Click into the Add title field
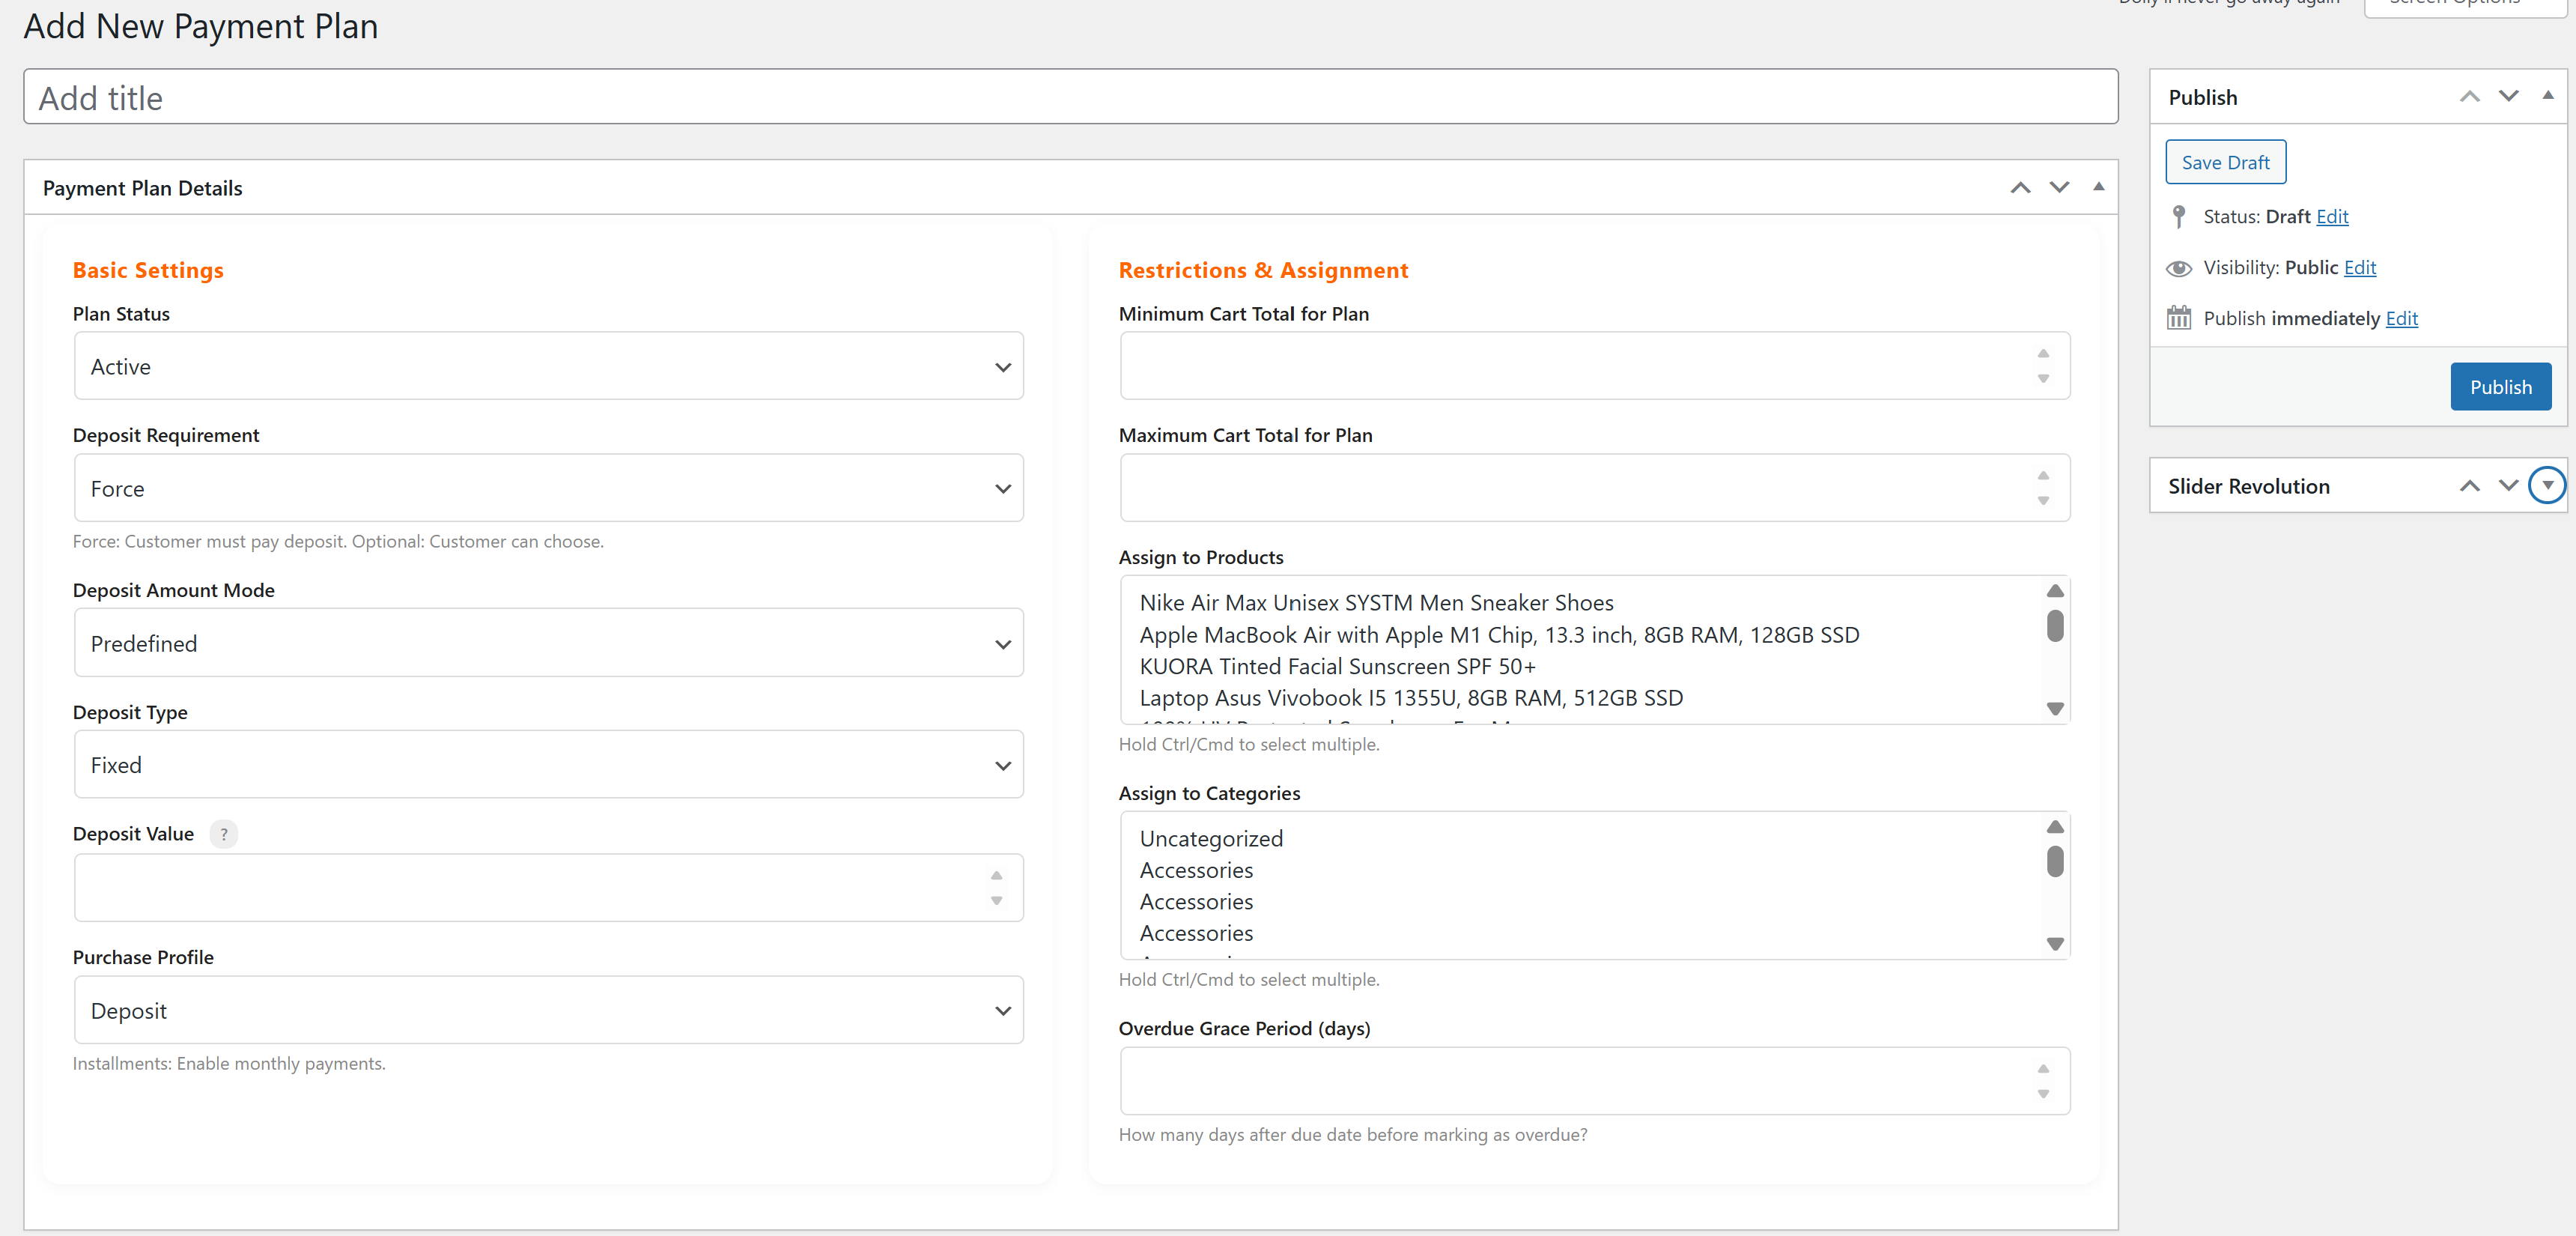 point(1070,98)
